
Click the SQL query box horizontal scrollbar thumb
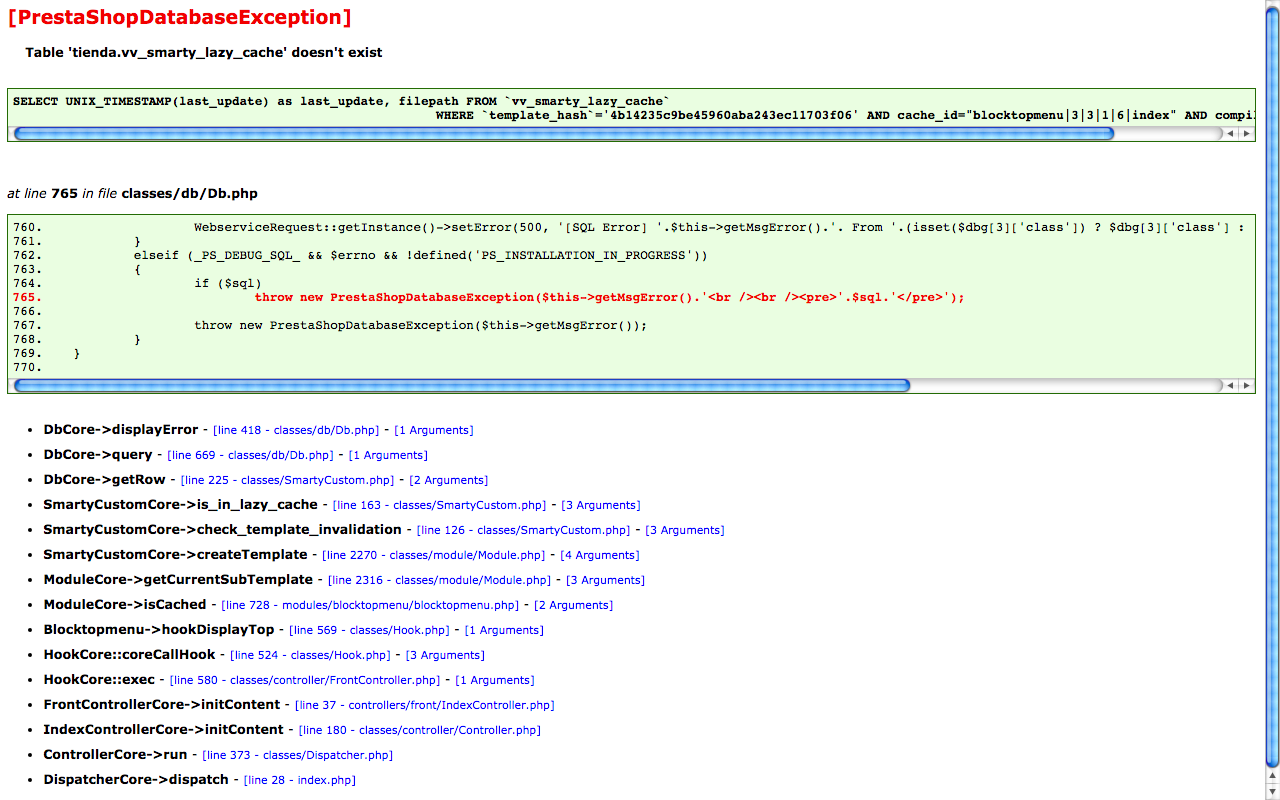pyautogui.click(x=564, y=133)
